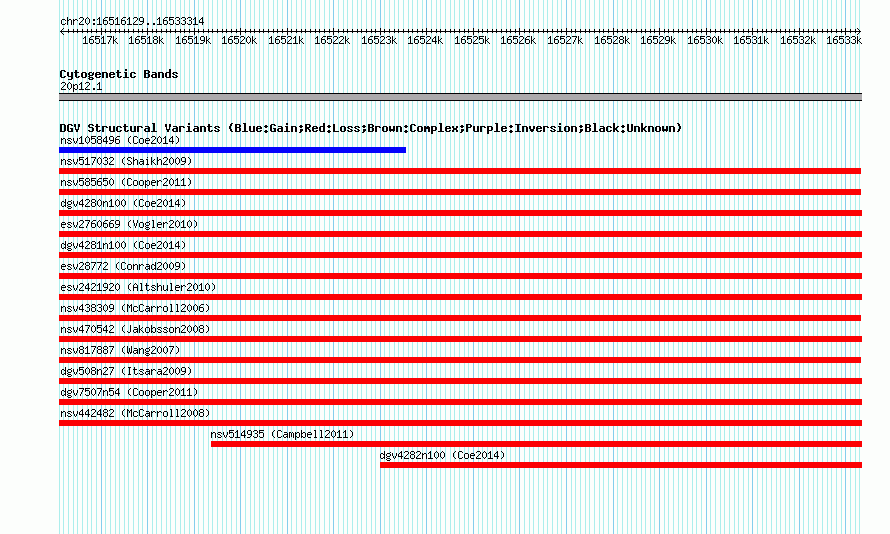
Task: Open dgv7507n54 (Cooper2011) label
Action: [x=129, y=392]
